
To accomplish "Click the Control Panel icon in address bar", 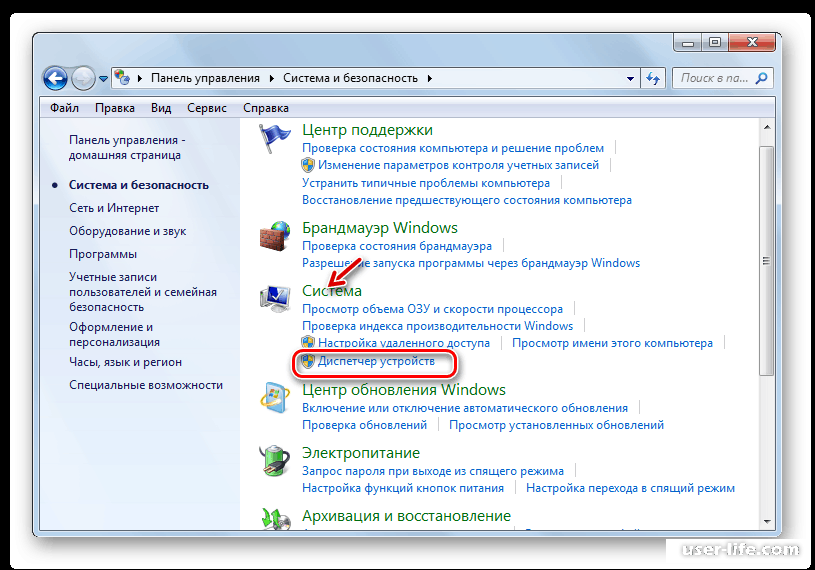I will point(122,78).
